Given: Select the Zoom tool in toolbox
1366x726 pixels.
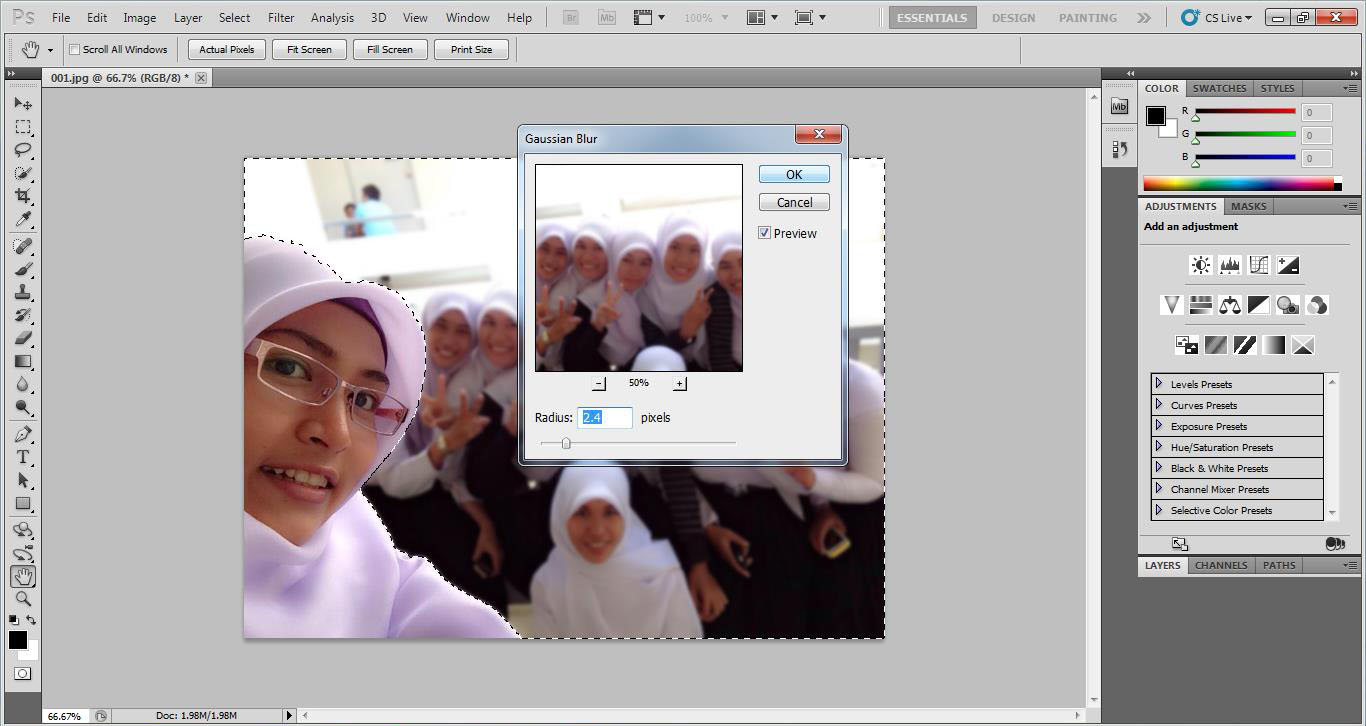Looking at the screenshot, I should pyautogui.click(x=22, y=599).
